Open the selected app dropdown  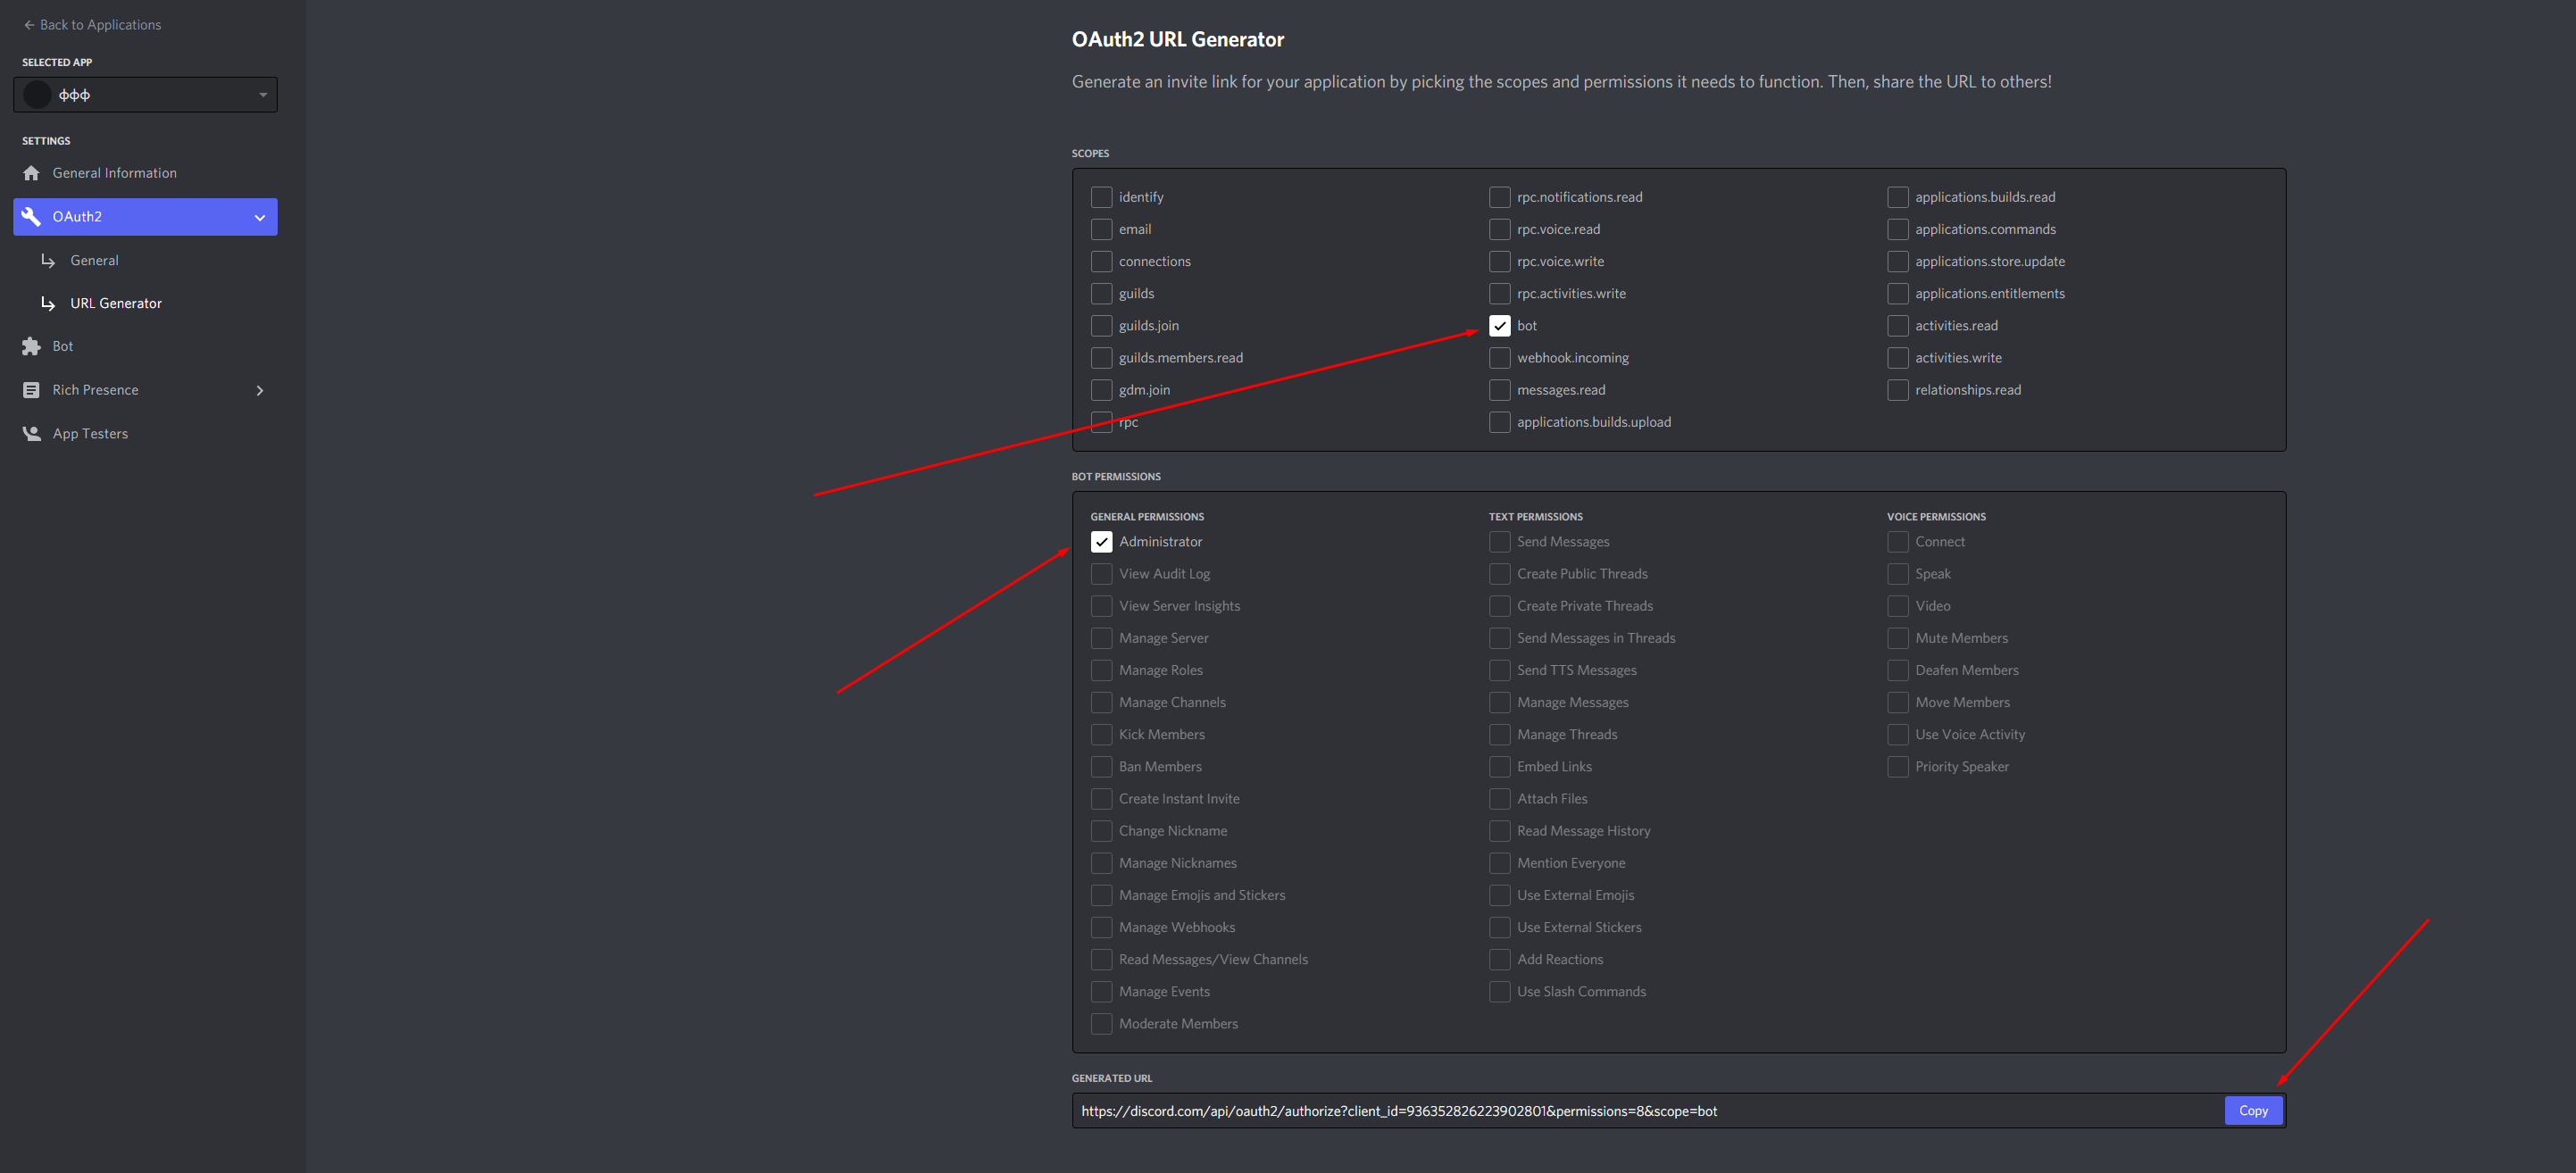click(x=263, y=95)
